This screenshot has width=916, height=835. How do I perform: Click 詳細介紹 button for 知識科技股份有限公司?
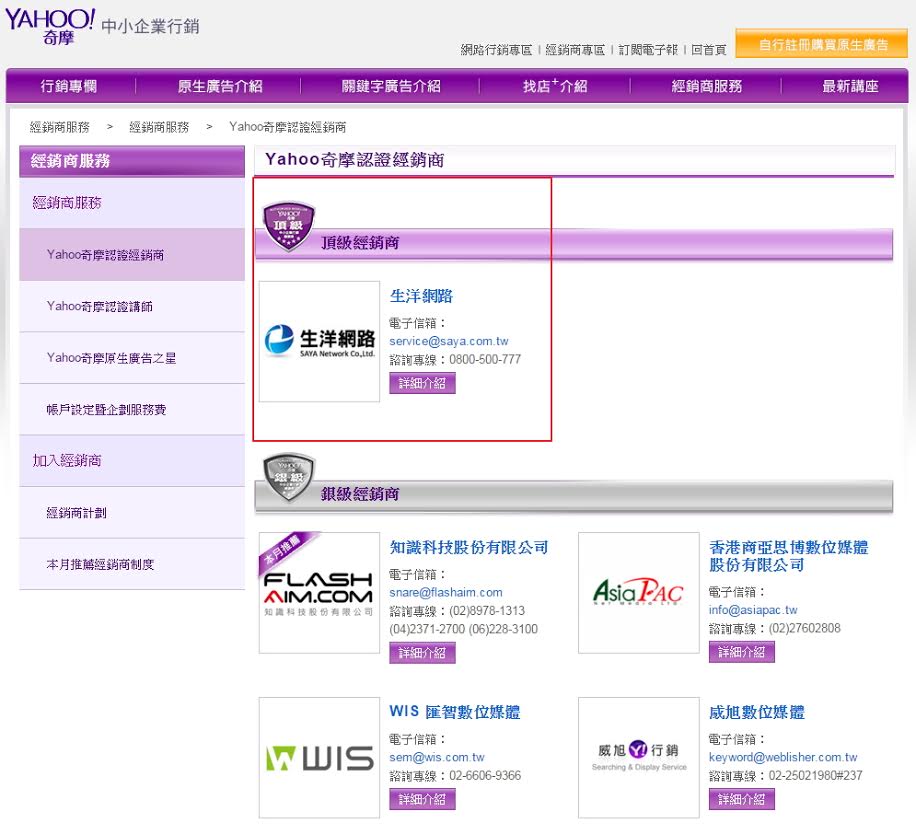pyautogui.click(x=422, y=653)
